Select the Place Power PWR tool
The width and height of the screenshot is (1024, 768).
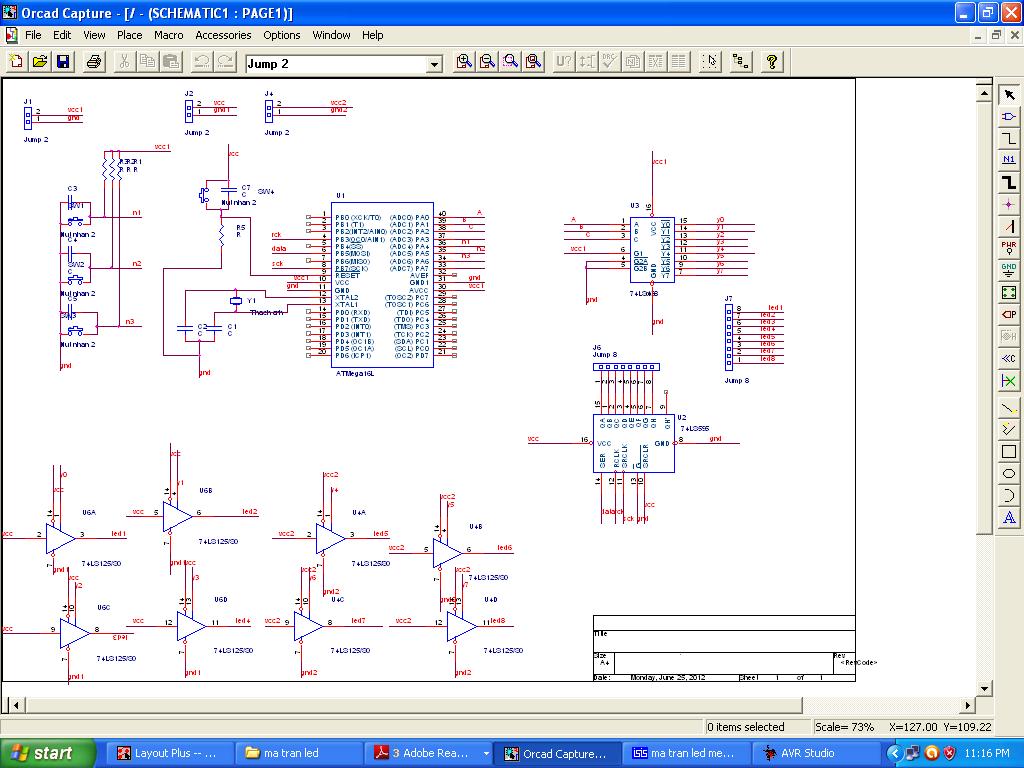point(1009,248)
